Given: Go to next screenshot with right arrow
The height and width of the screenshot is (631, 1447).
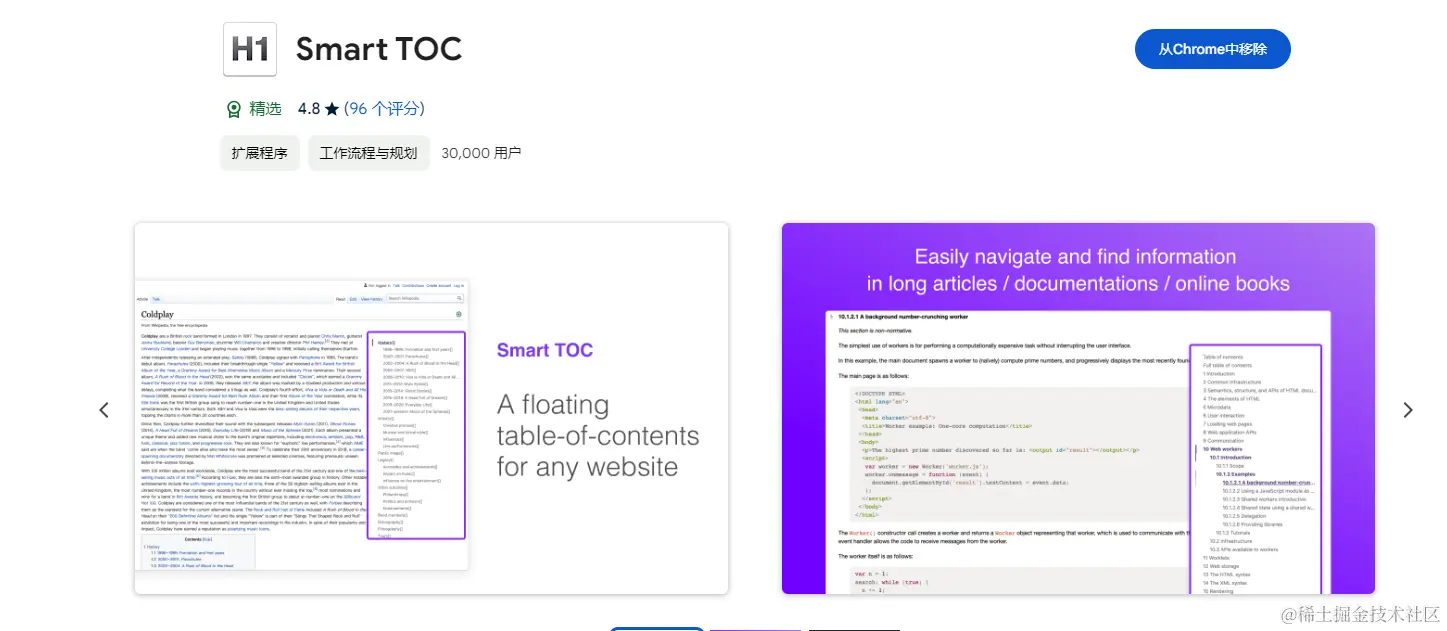Looking at the screenshot, I should 1408,410.
